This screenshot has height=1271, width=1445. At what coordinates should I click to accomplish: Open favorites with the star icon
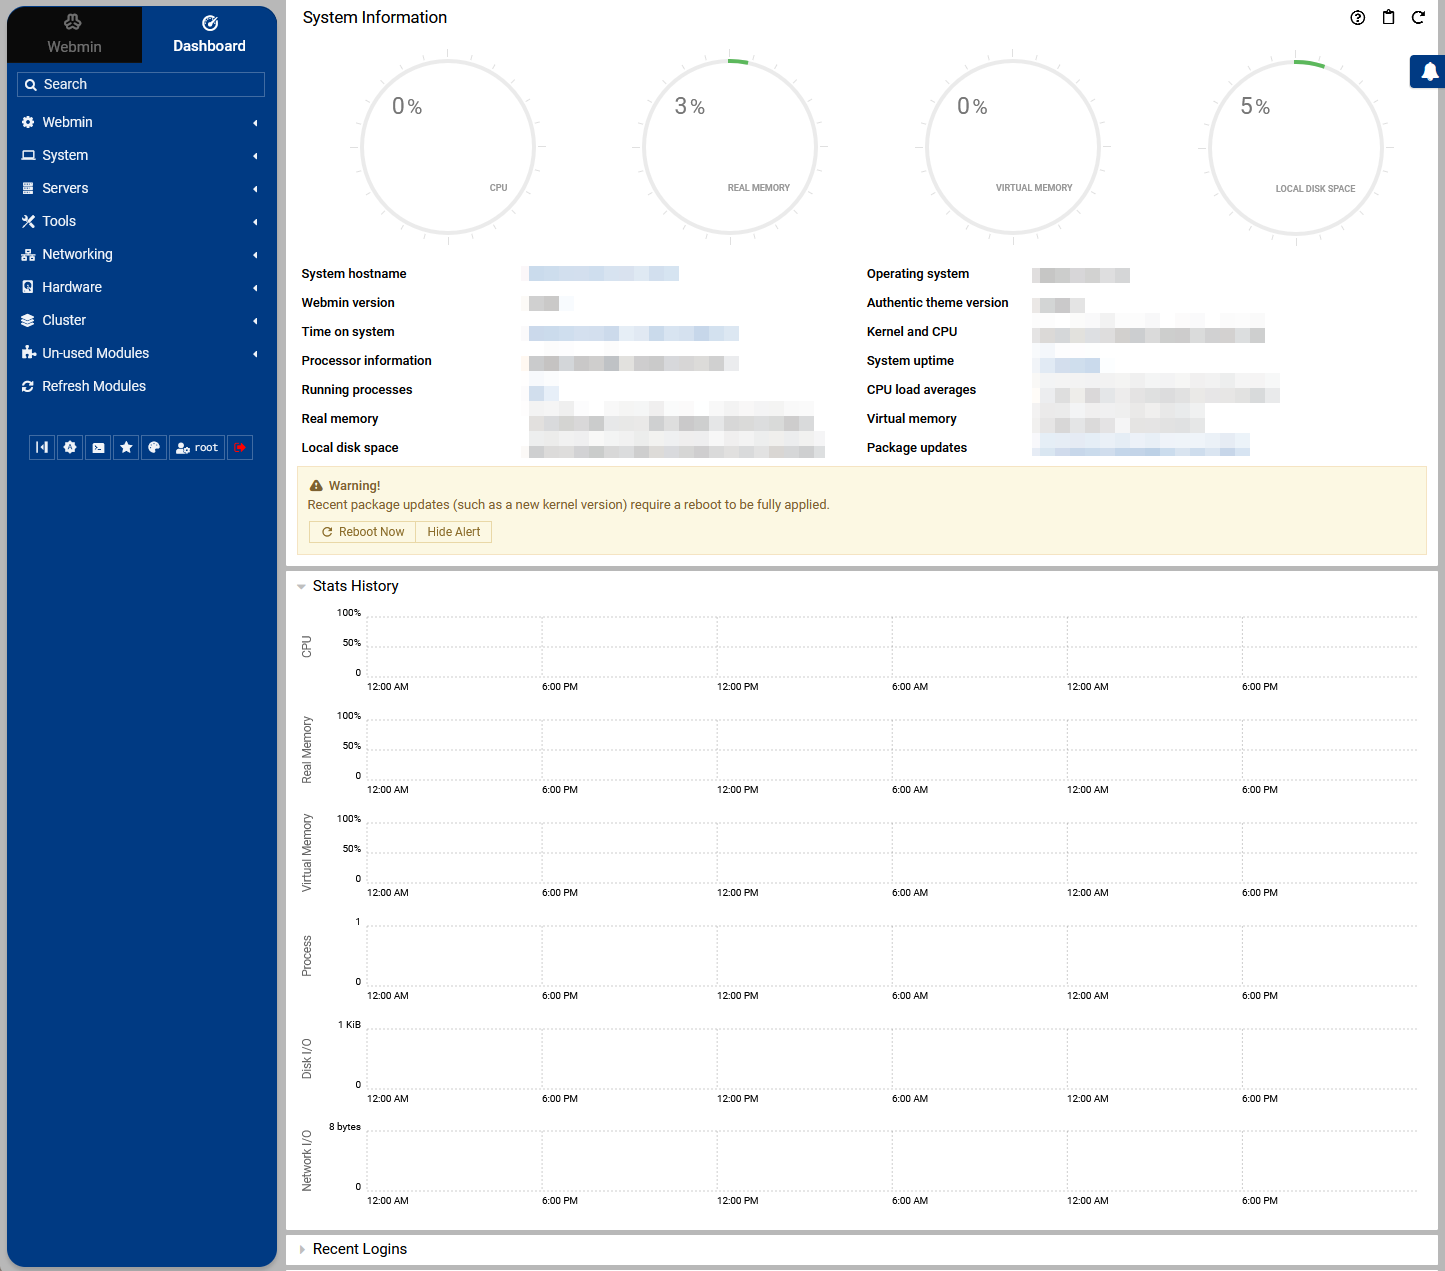coord(126,448)
